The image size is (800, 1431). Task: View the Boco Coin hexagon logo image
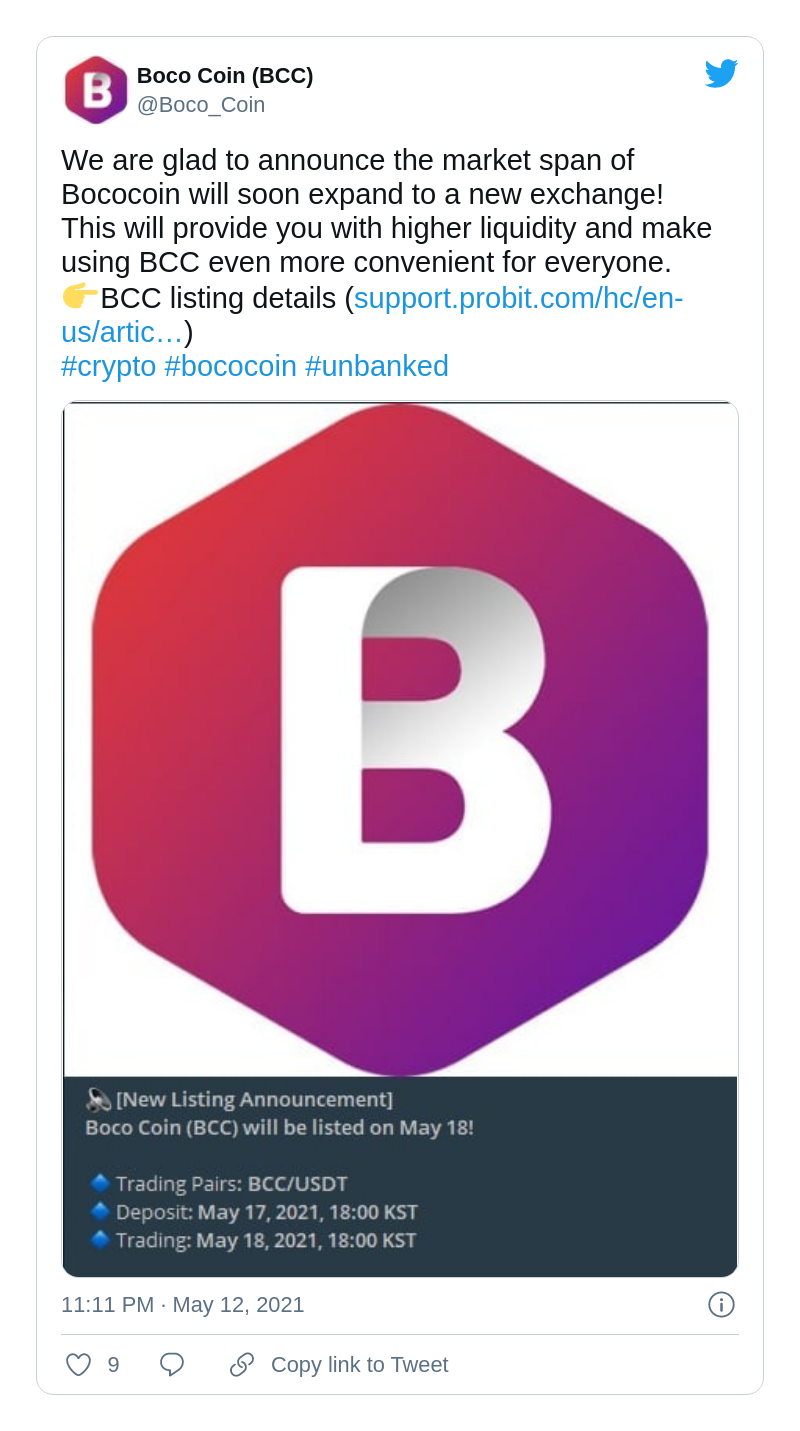[x=400, y=739]
